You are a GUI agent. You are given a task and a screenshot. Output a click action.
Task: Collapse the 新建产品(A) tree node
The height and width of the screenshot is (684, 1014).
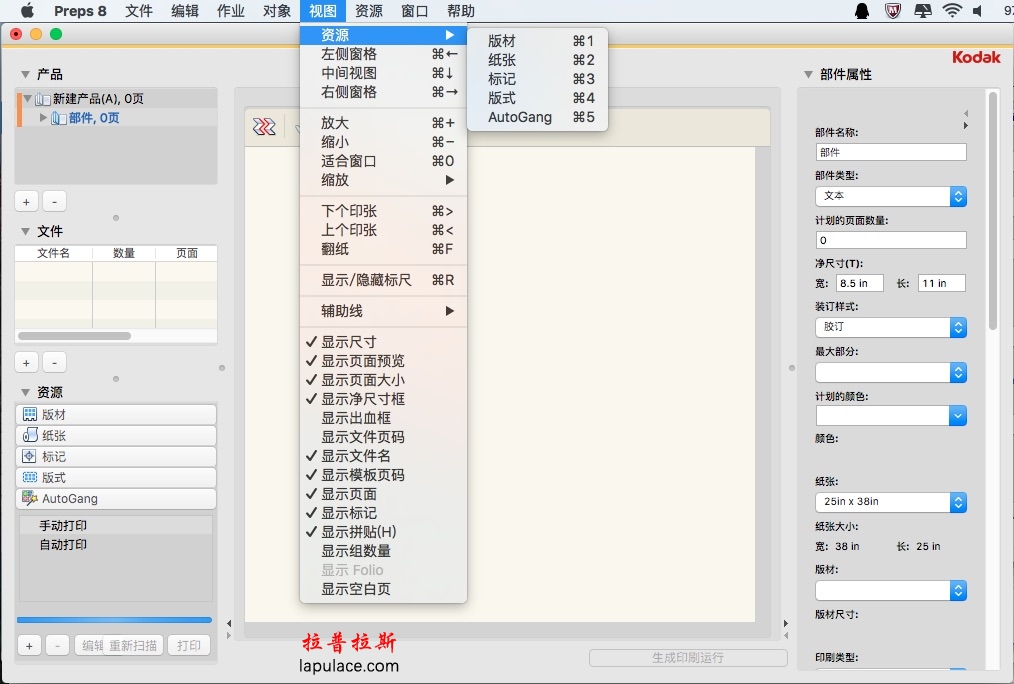tap(27, 99)
